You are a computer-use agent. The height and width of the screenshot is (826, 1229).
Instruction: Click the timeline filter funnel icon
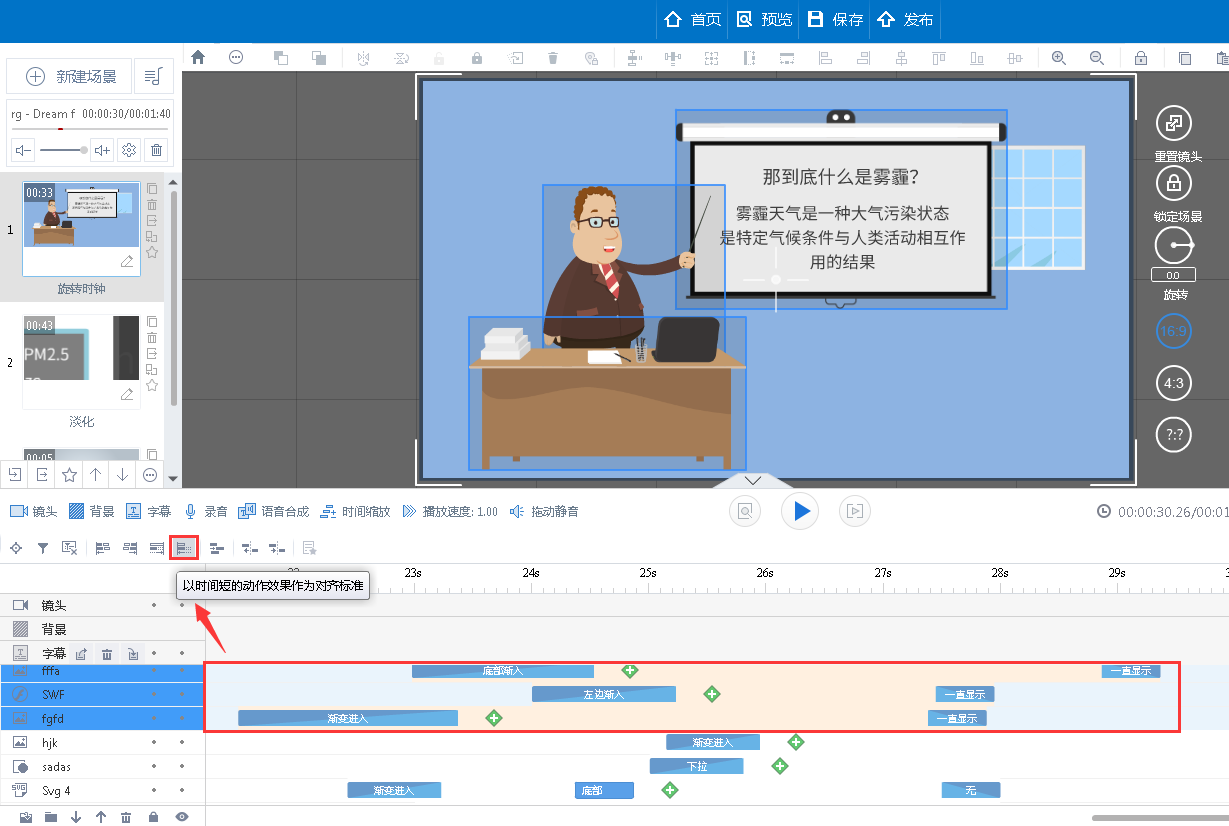click(x=44, y=547)
